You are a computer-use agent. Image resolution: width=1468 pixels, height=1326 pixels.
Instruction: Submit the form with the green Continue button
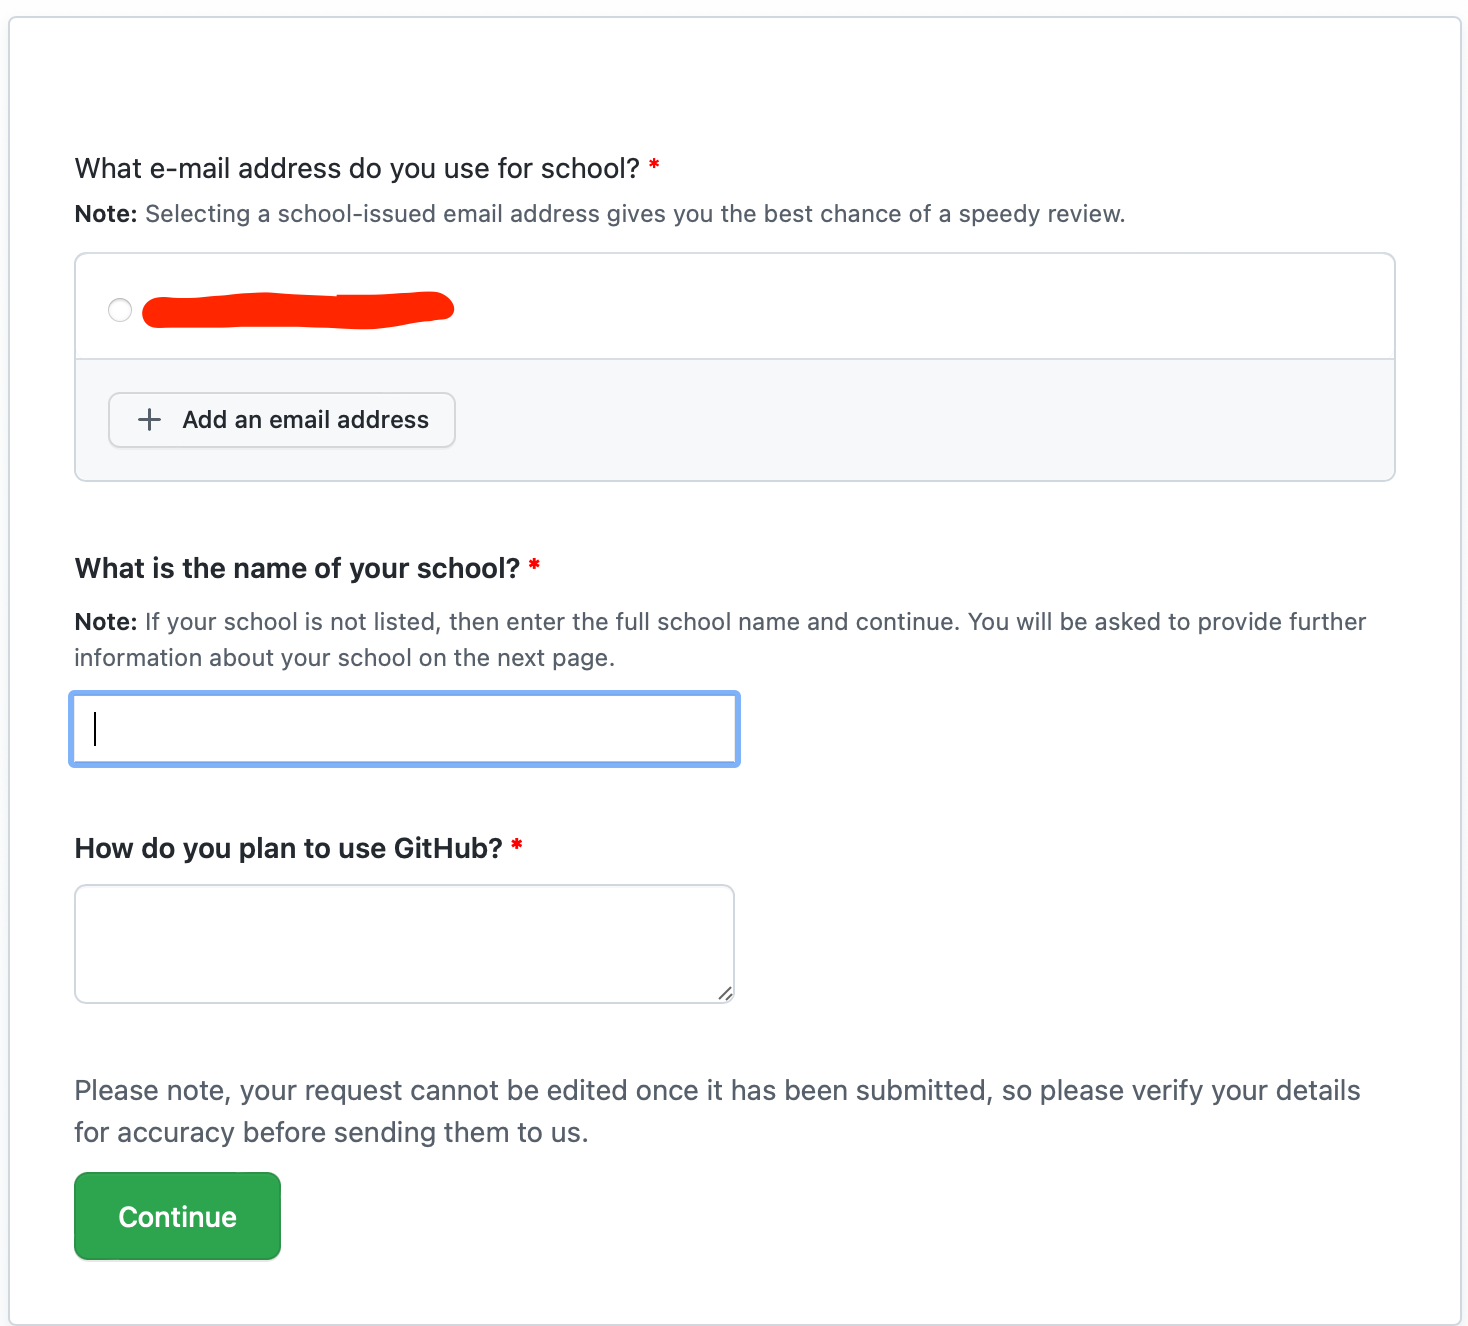177,1216
